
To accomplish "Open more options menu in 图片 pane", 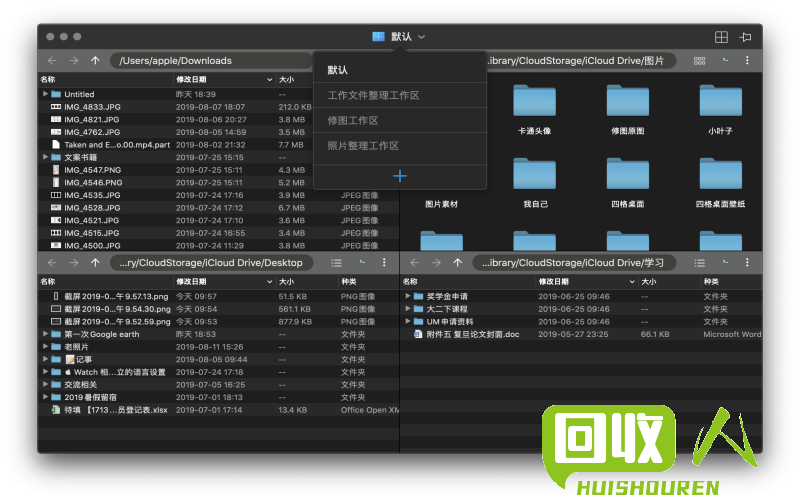I will point(747,60).
